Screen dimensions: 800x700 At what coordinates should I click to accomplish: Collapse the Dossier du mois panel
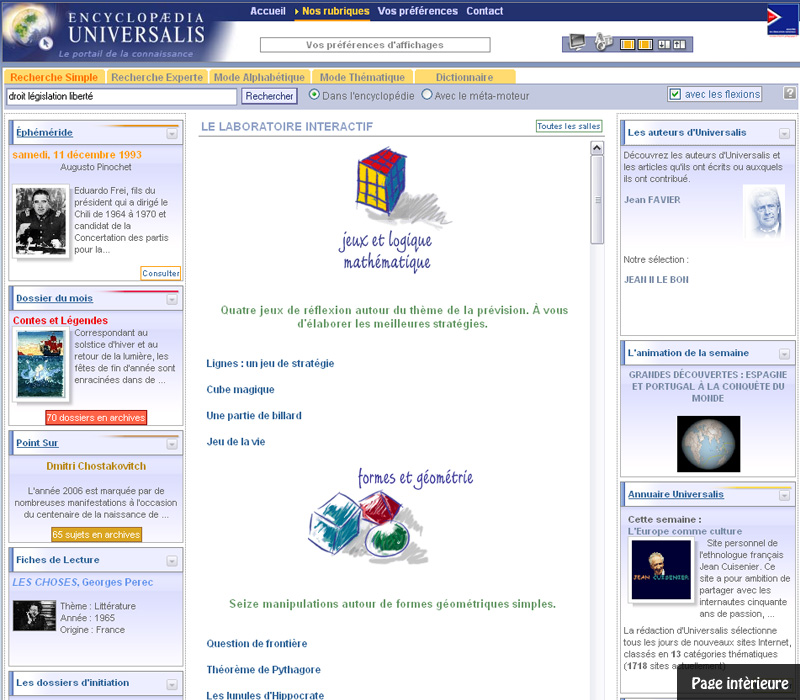[x=172, y=299]
